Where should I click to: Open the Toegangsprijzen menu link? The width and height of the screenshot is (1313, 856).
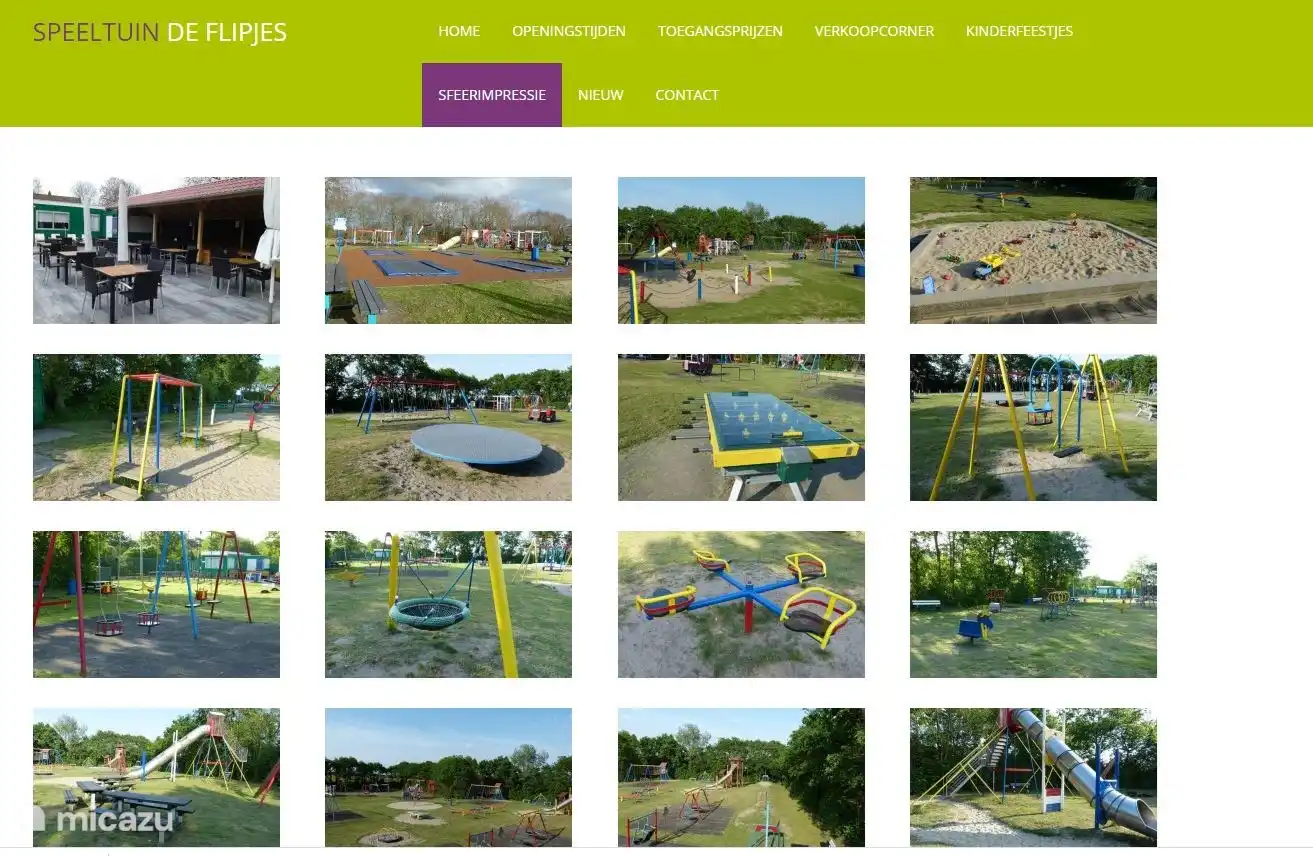tap(720, 31)
